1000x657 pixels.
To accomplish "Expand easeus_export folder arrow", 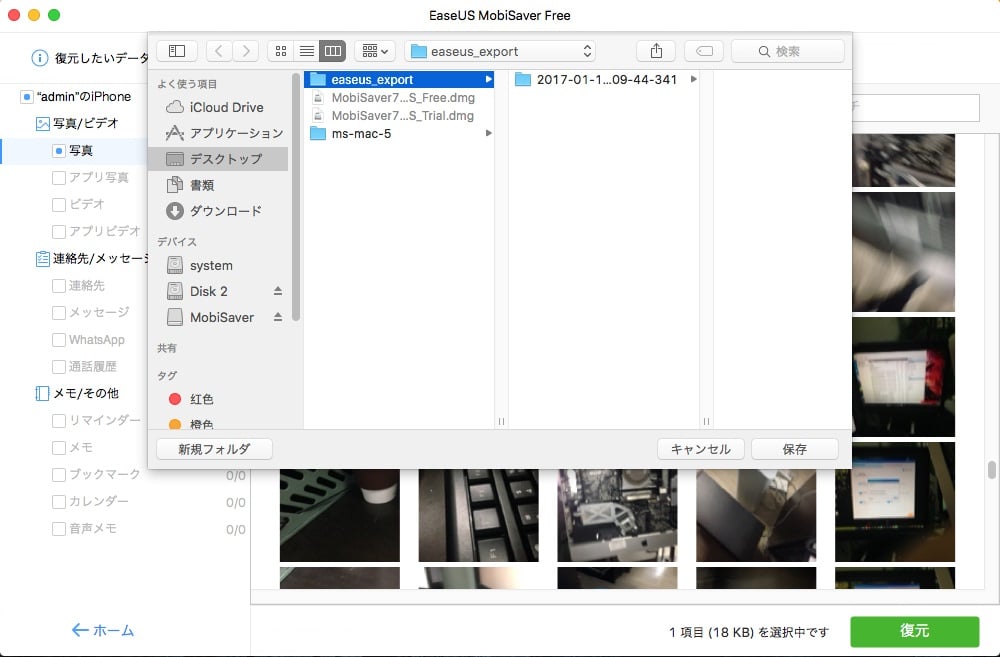I will [489, 80].
